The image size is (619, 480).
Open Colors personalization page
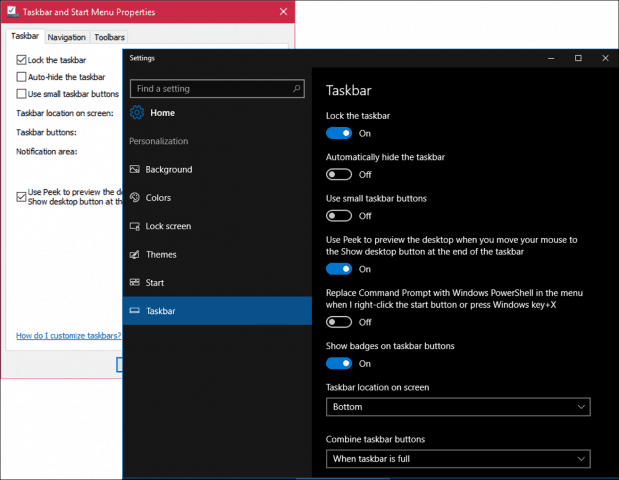tap(217, 198)
